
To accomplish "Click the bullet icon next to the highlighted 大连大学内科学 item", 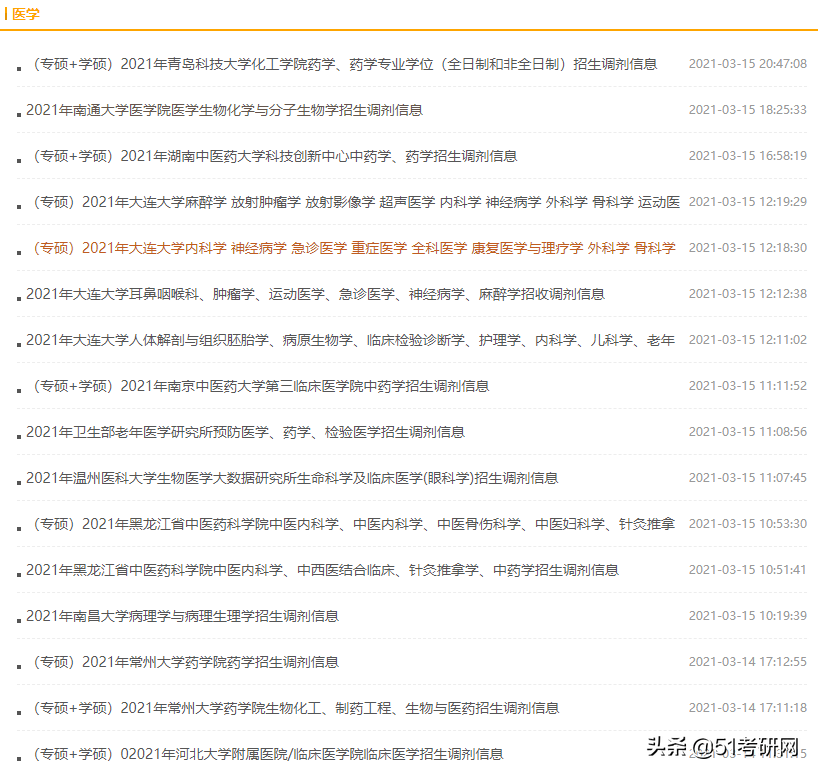I will (x=18, y=251).
